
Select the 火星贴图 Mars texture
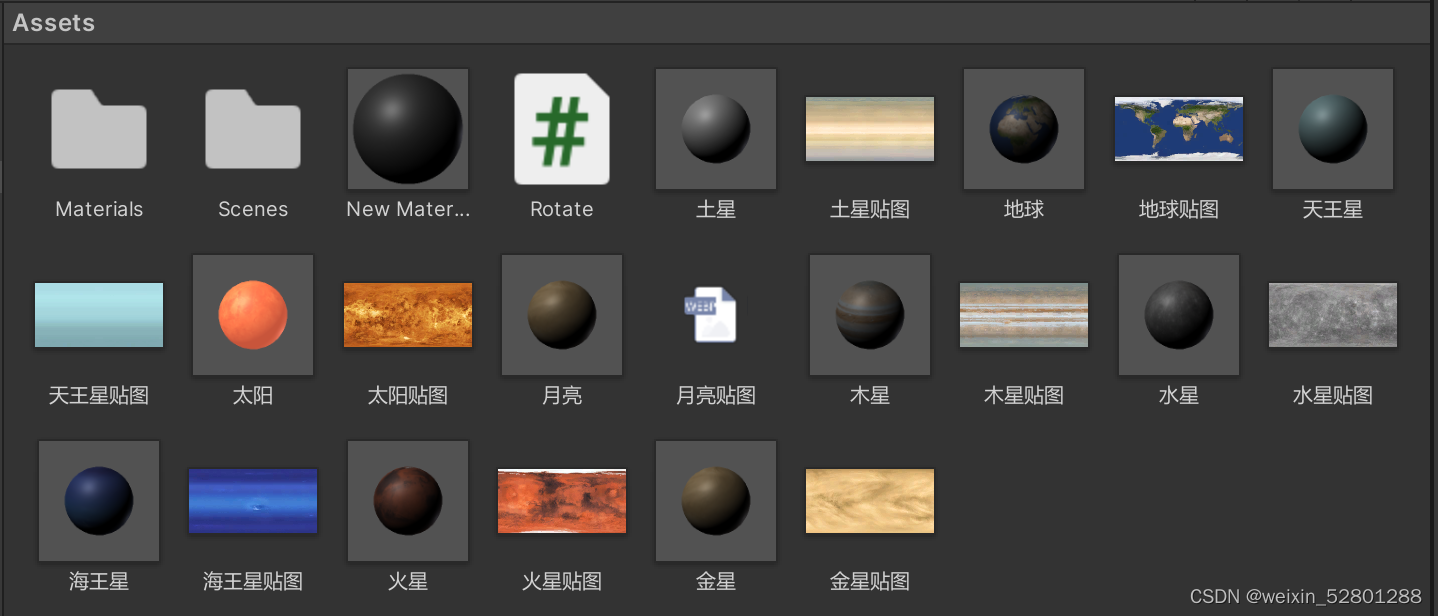561,500
